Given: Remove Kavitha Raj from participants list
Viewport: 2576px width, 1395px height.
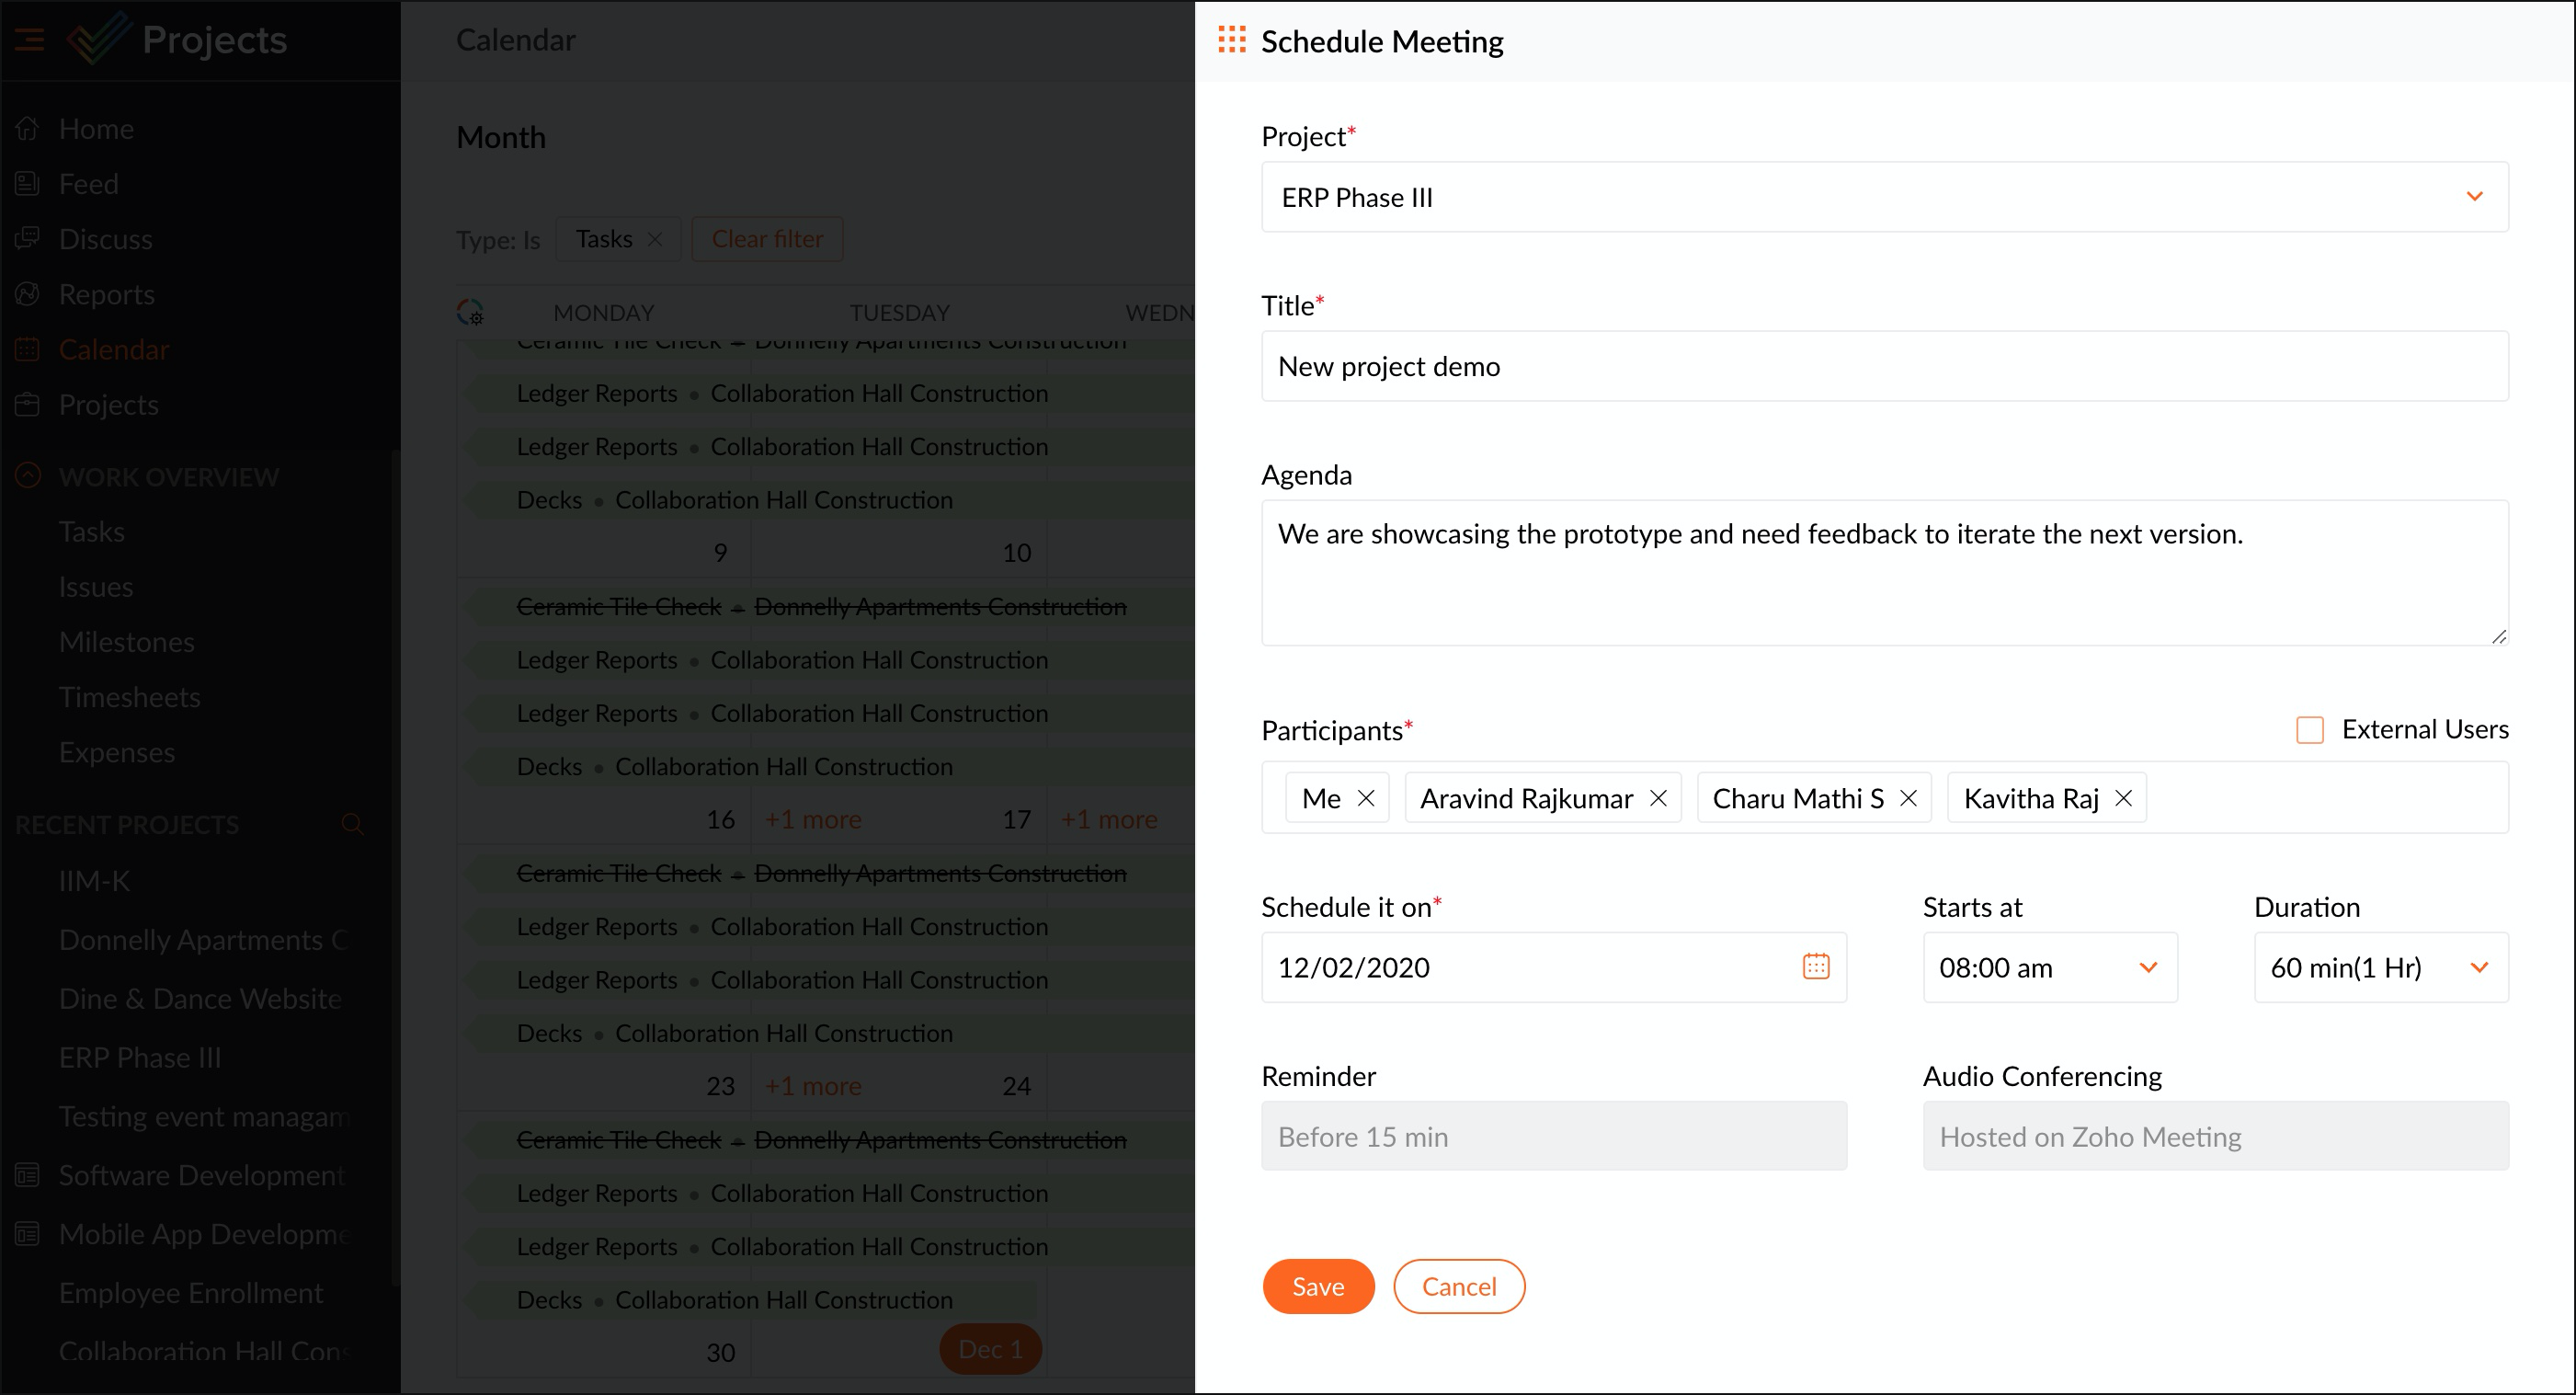Looking at the screenshot, I should point(2123,798).
